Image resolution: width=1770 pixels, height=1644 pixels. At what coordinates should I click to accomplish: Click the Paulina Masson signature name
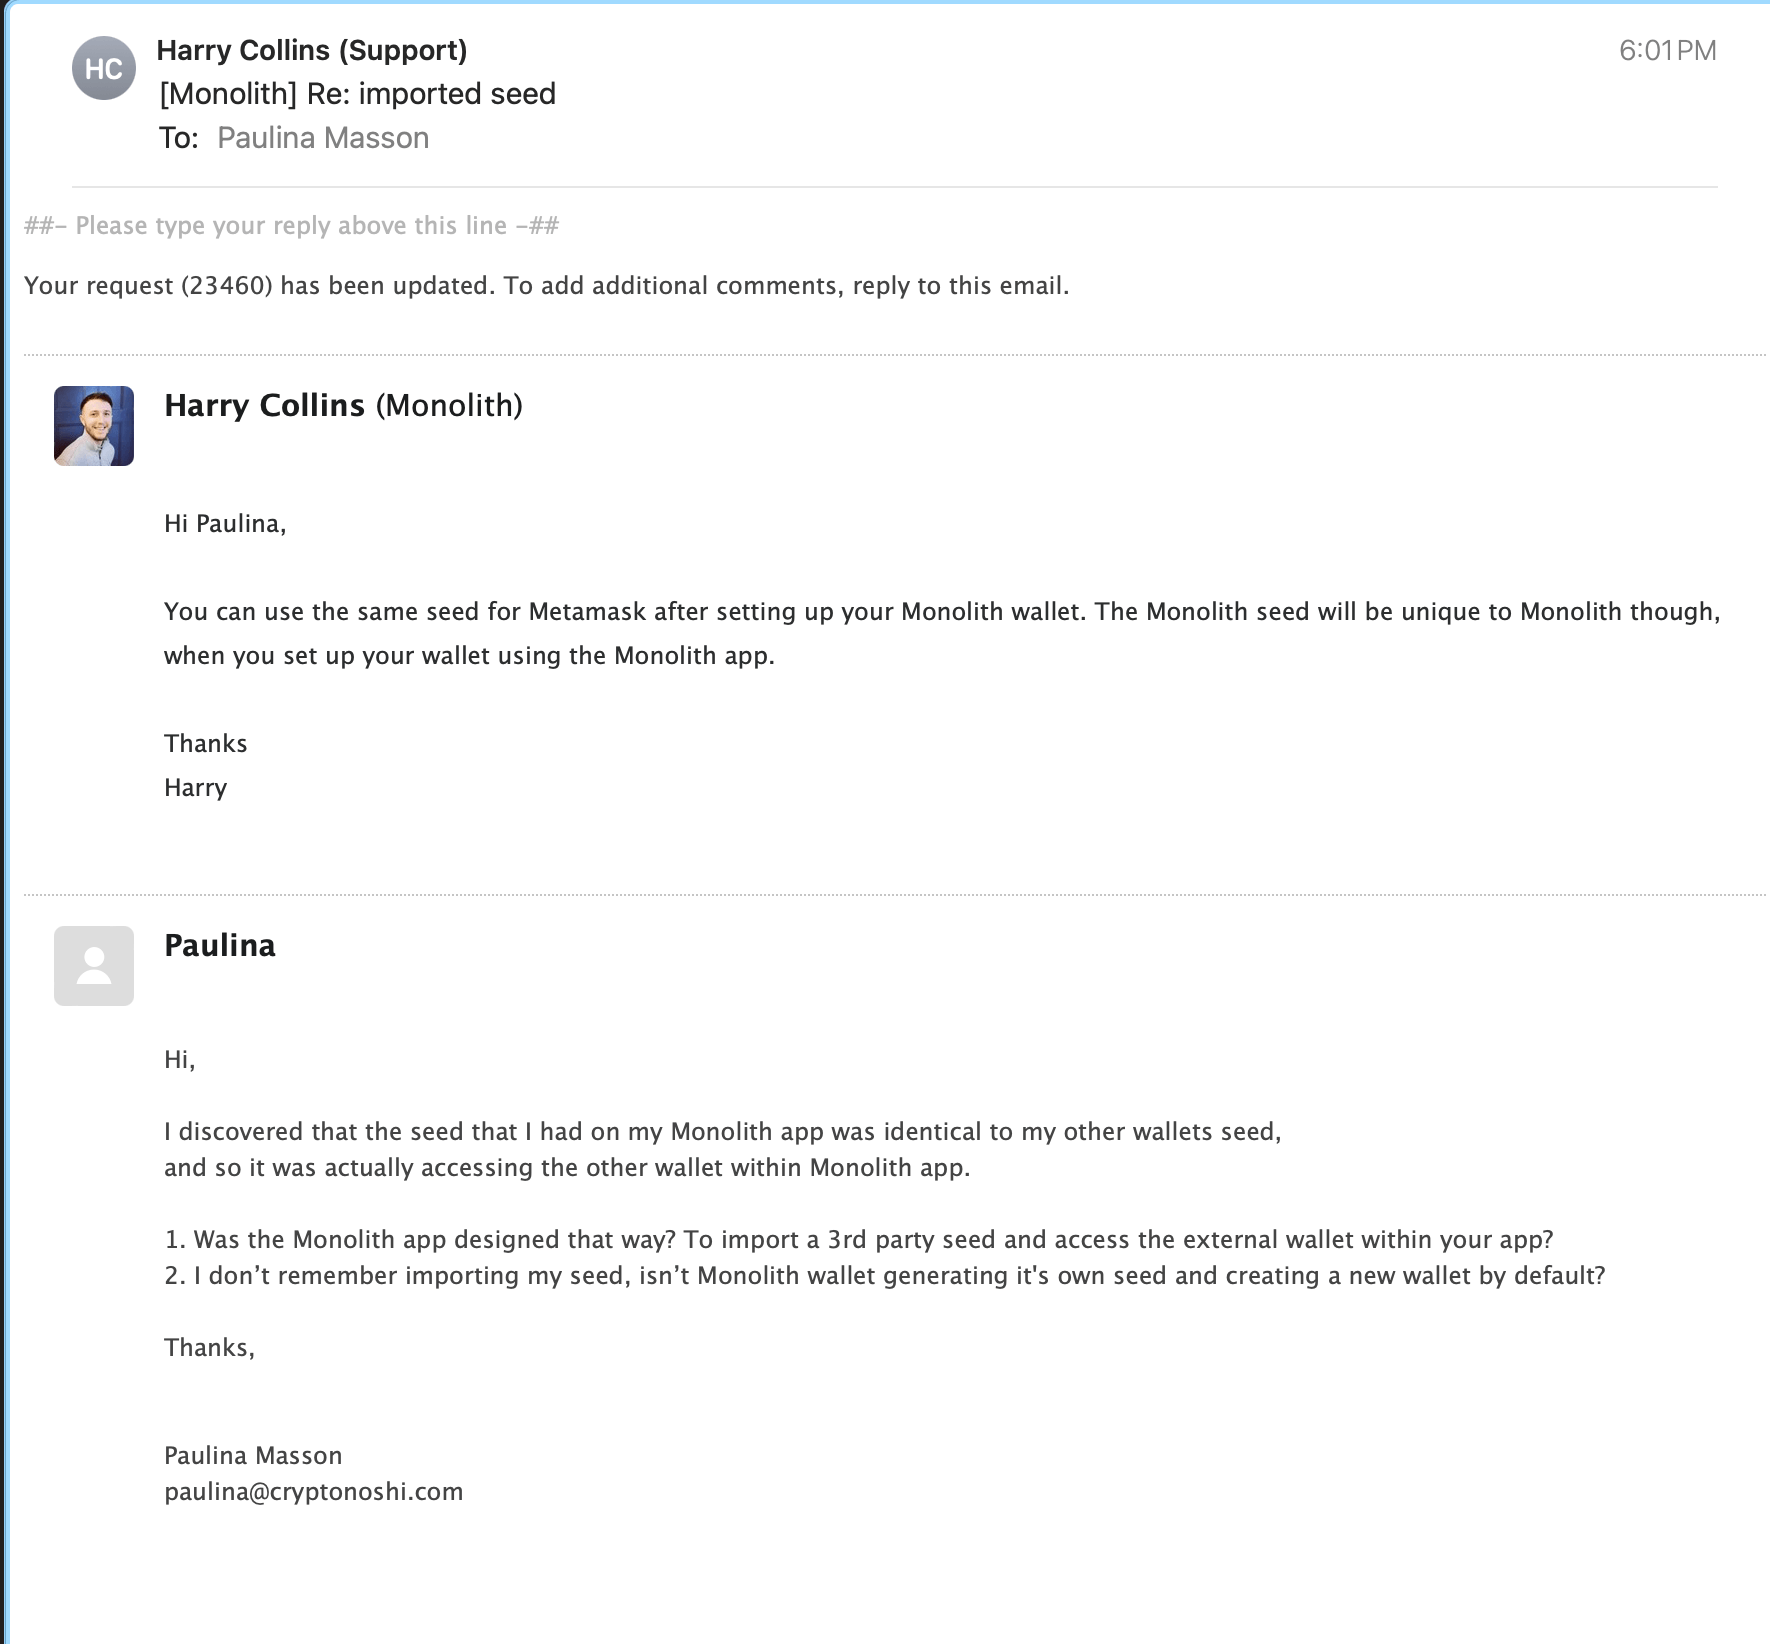(x=253, y=1456)
